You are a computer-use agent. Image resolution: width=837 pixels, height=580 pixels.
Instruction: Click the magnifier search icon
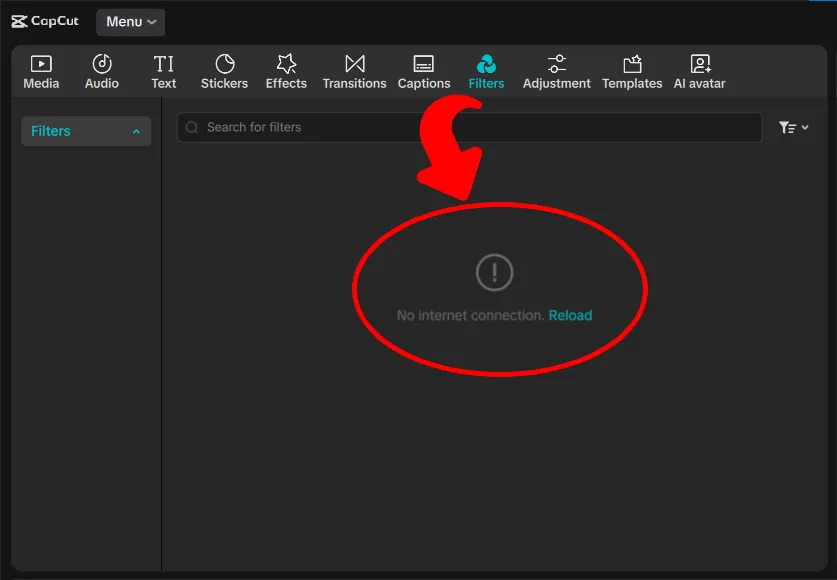[x=192, y=128]
